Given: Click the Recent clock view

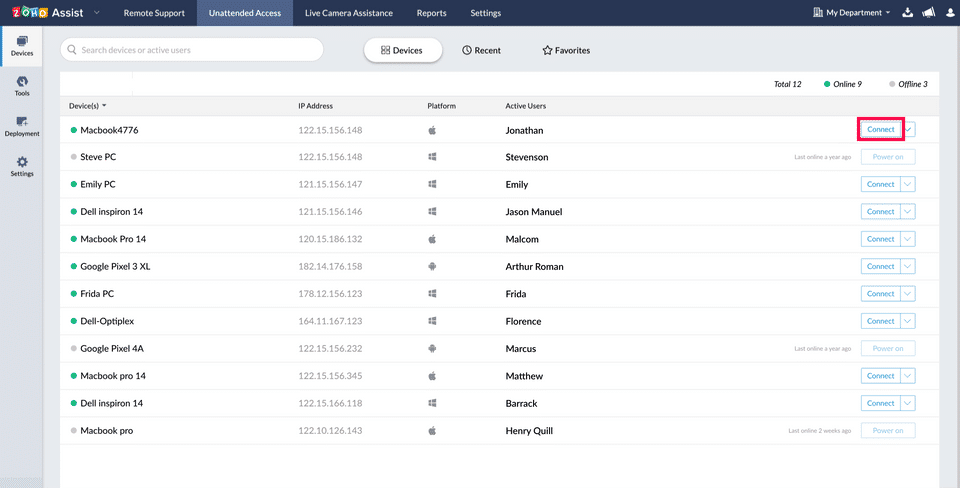Looking at the screenshot, I should point(482,50).
